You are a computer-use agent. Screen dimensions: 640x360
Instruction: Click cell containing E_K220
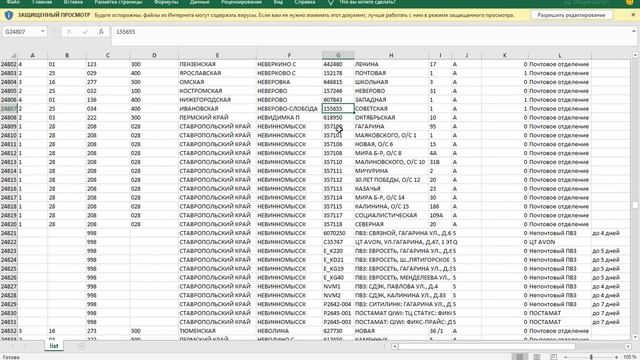coord(338,251)
